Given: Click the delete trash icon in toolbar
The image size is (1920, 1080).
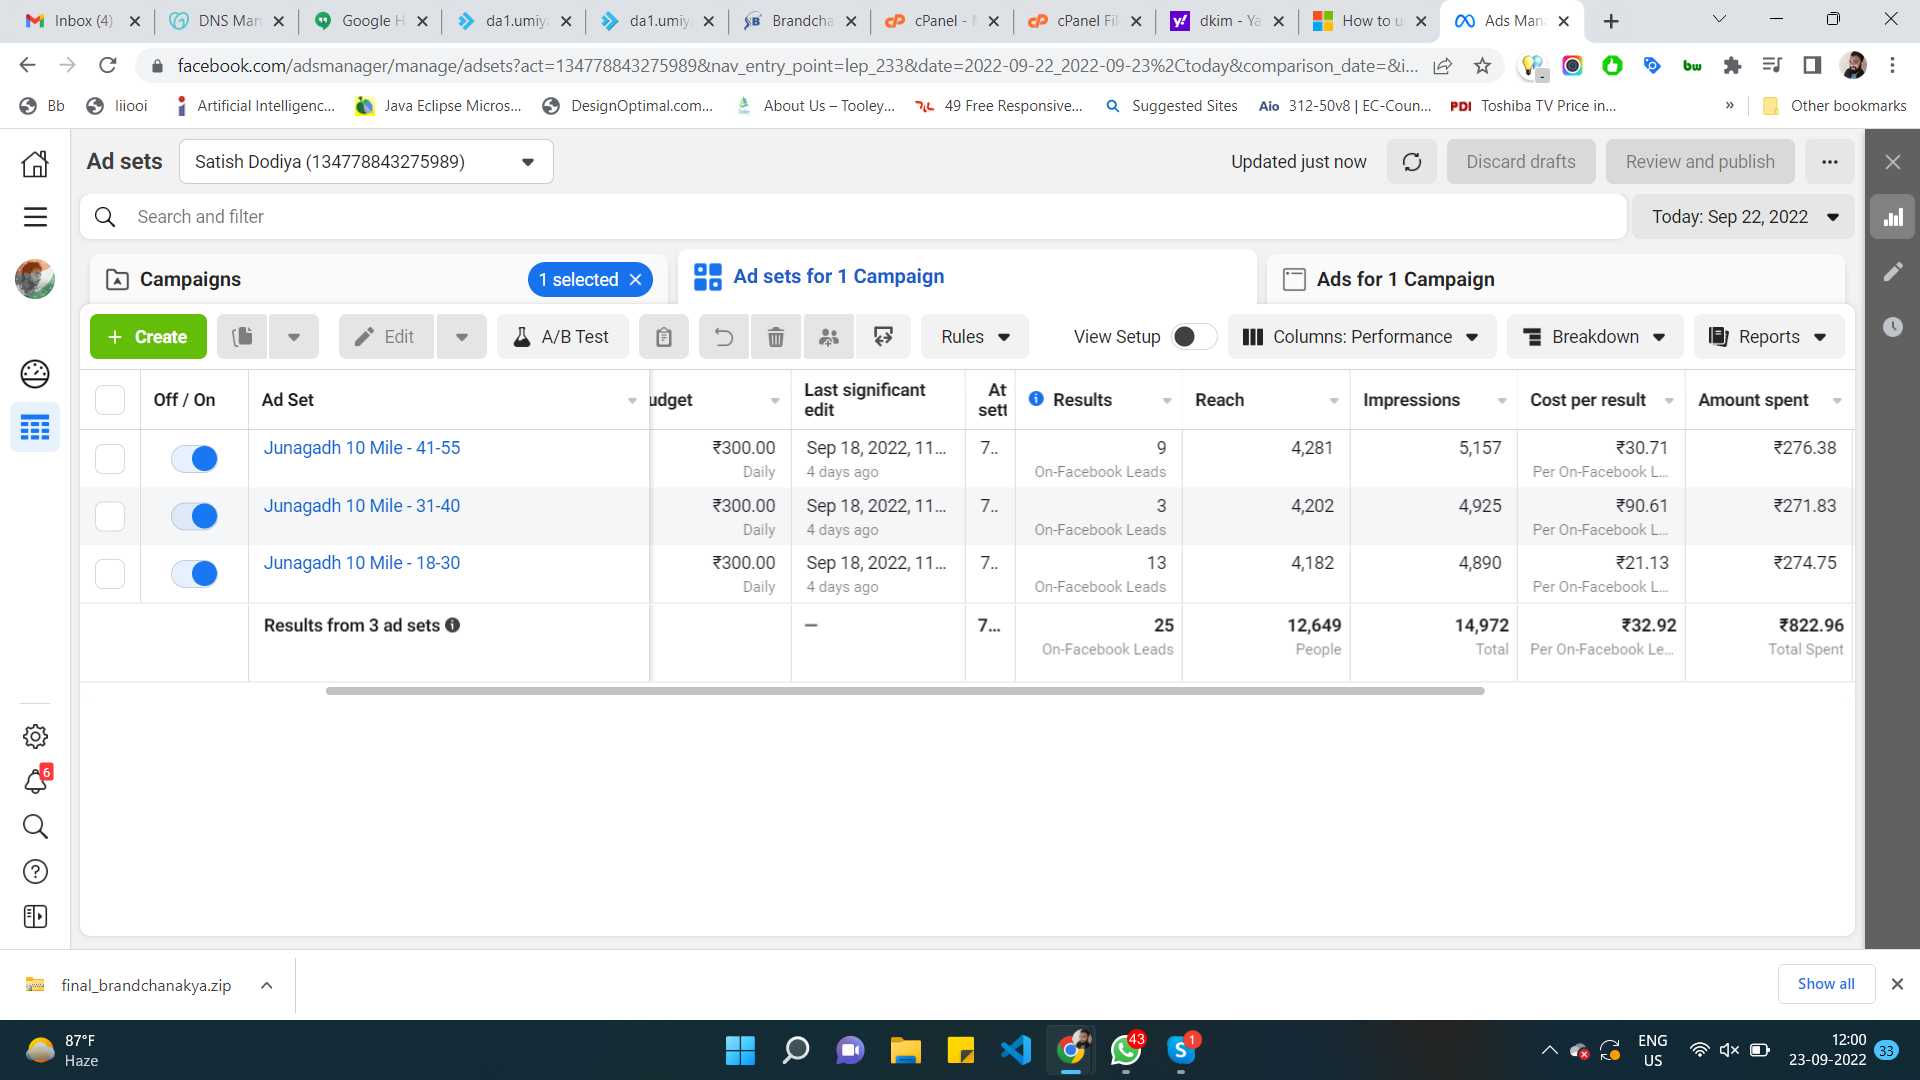Looking at the screenshot, I should (776, 337).
